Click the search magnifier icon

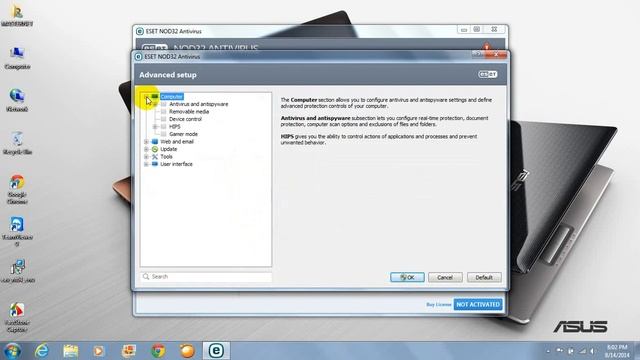pyautogui.click(x=146, y=277)
